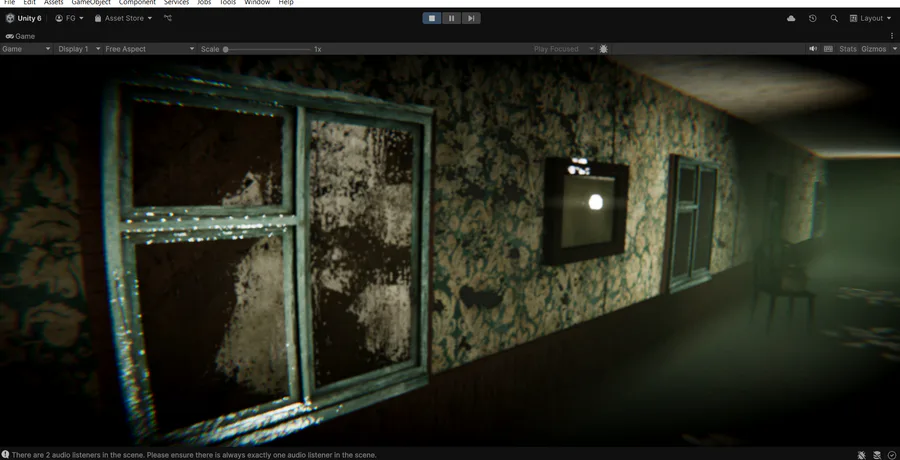Toggle Gizmos in Game view
This screenshot has width=900, height=460.
(874, 49)
